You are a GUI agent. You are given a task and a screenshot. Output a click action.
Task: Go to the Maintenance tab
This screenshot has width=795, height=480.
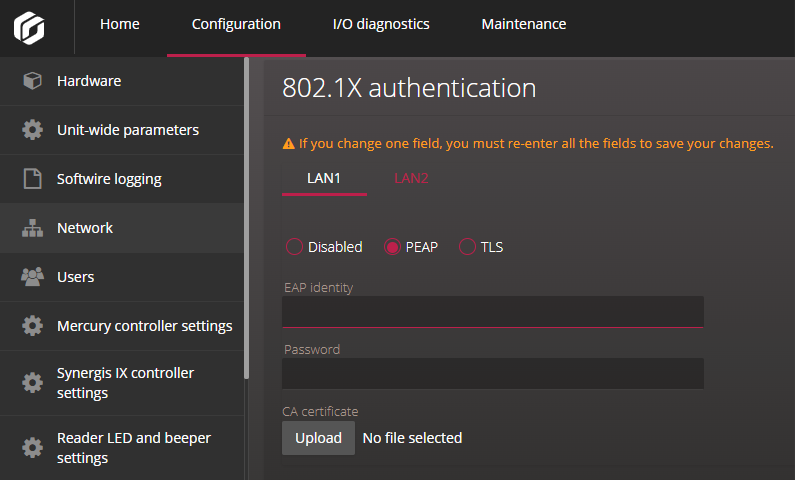coord(524,24)
